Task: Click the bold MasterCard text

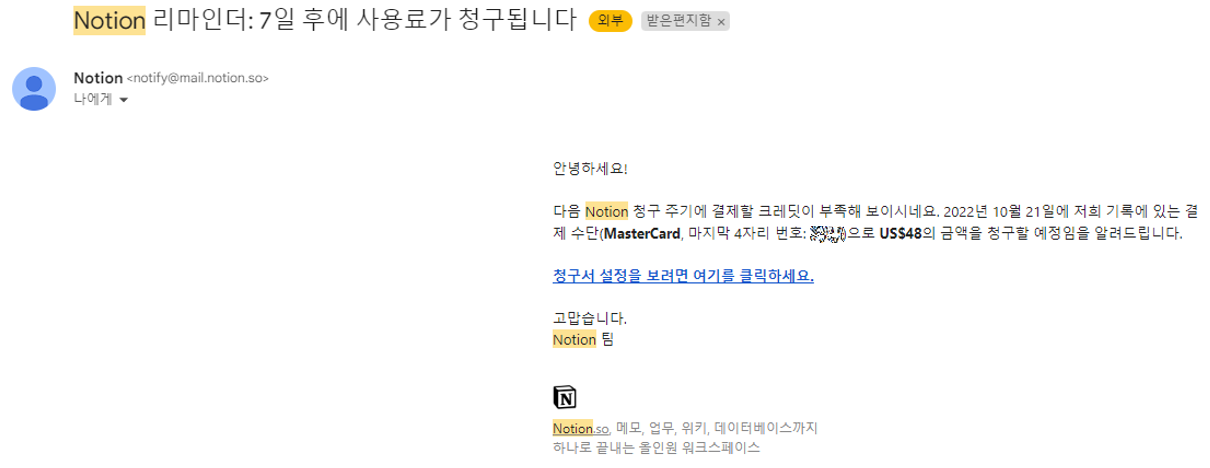Action: pos(640,234)
